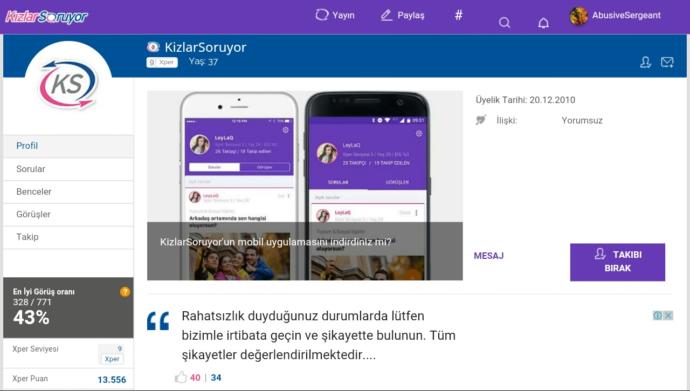The width and height of the screenshot is (690, 391).
Task: Open the KizlarSoruyor logo home link
Action: pos(47,17)
